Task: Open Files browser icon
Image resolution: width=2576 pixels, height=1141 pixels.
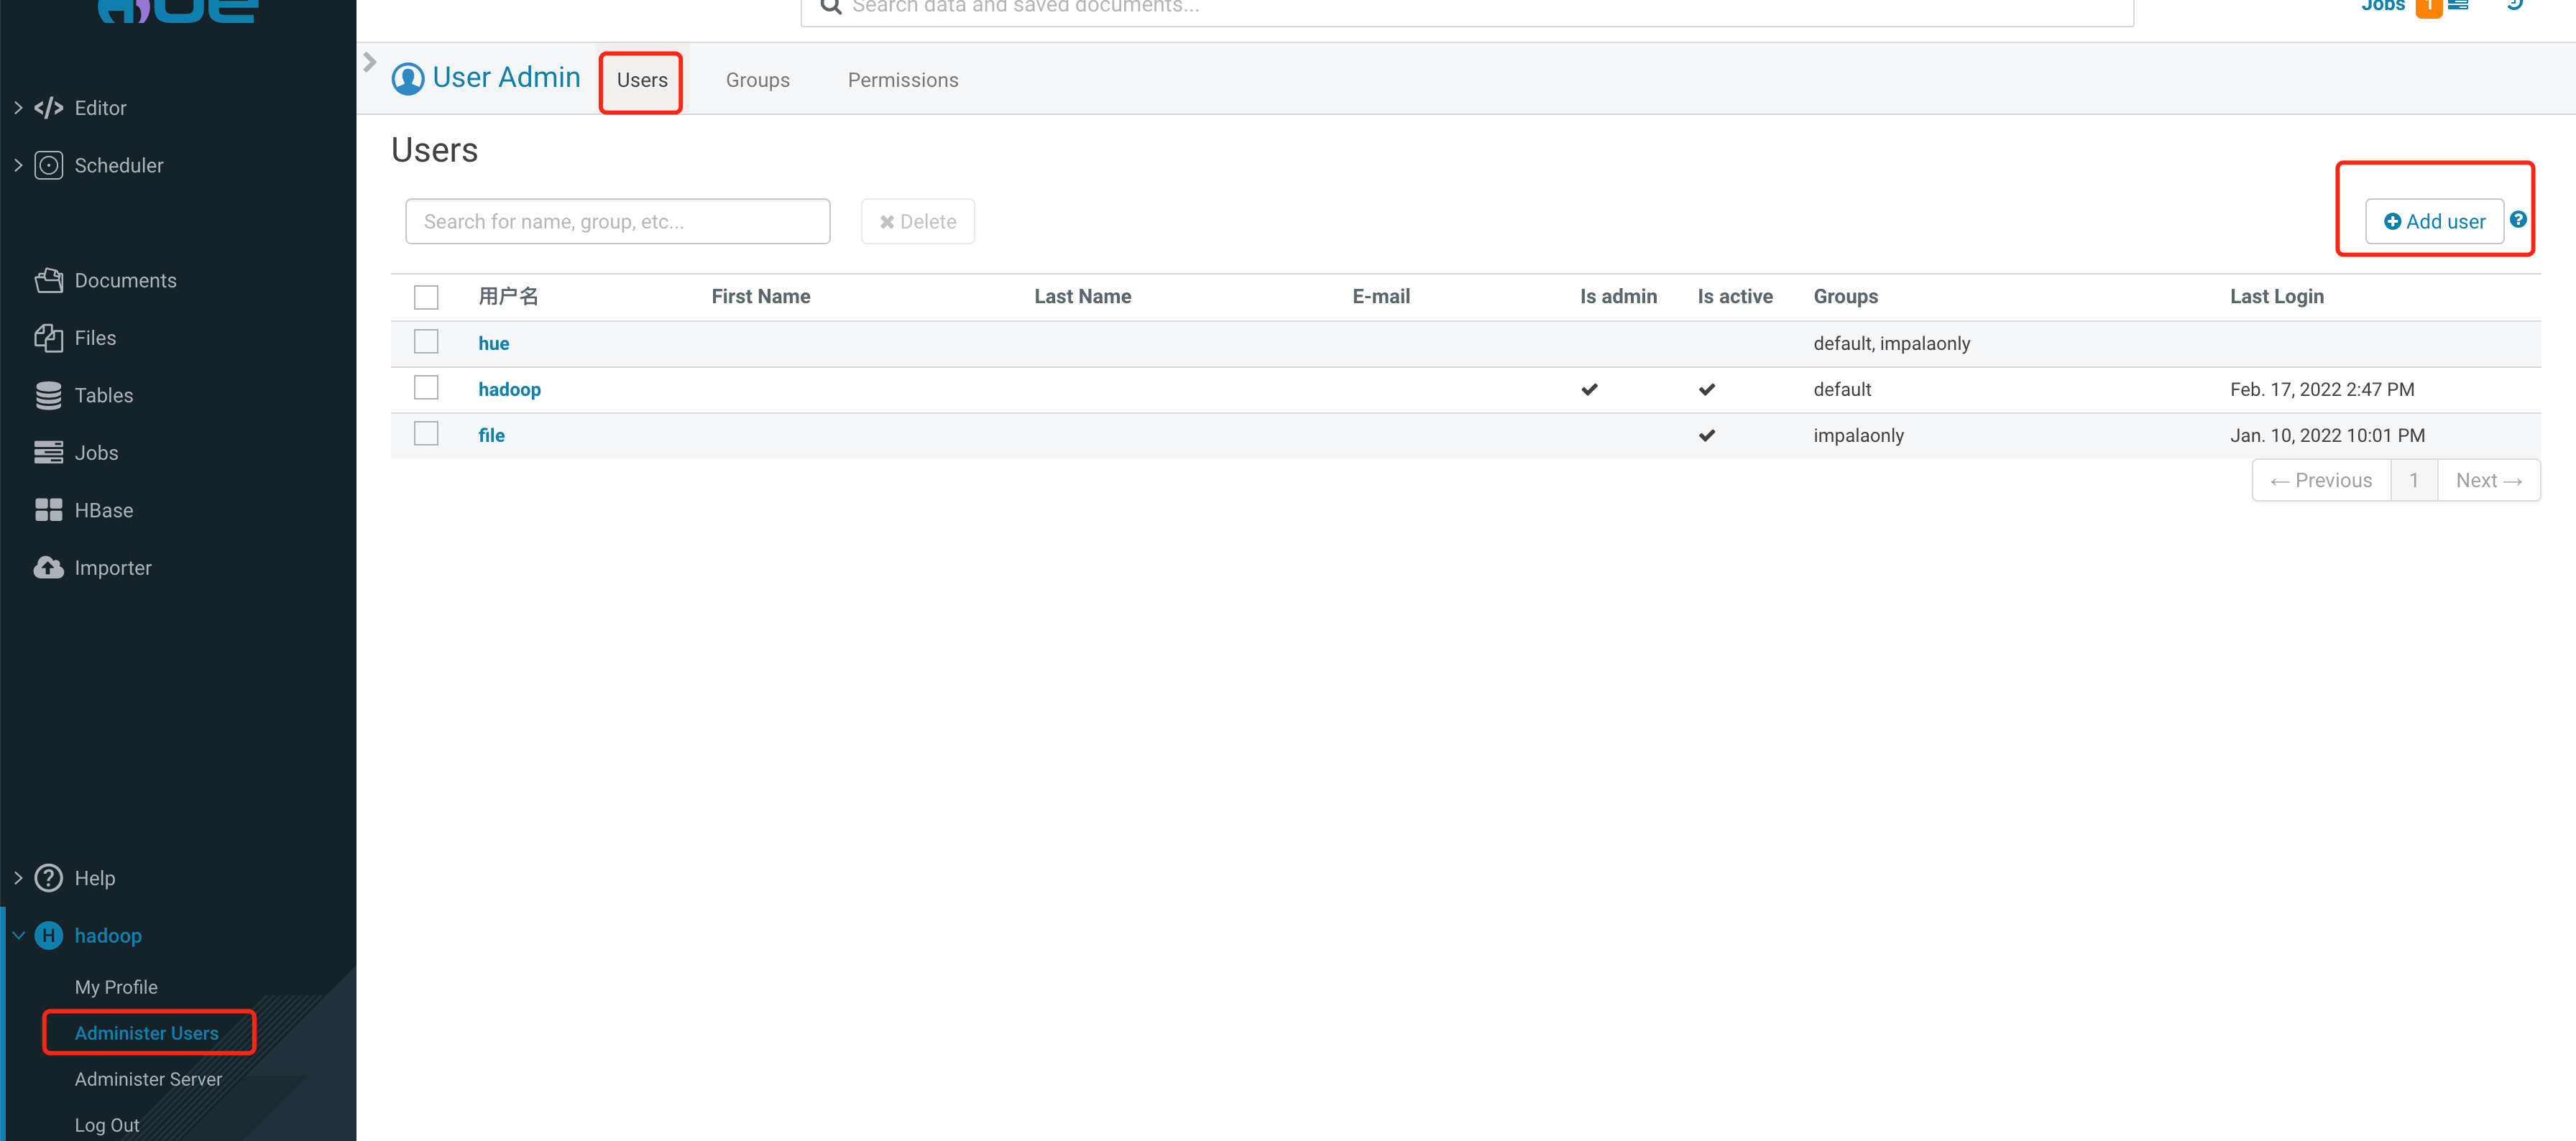Action: 48,338
